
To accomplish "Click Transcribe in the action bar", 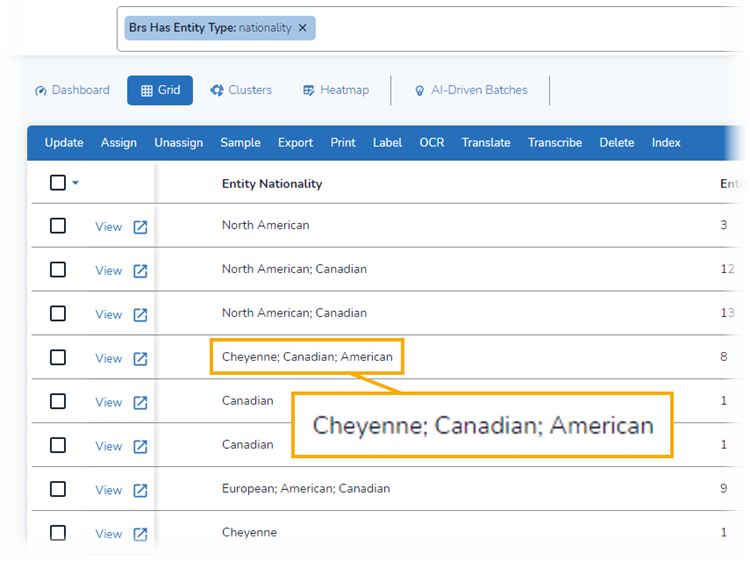I will click(555, 143).
